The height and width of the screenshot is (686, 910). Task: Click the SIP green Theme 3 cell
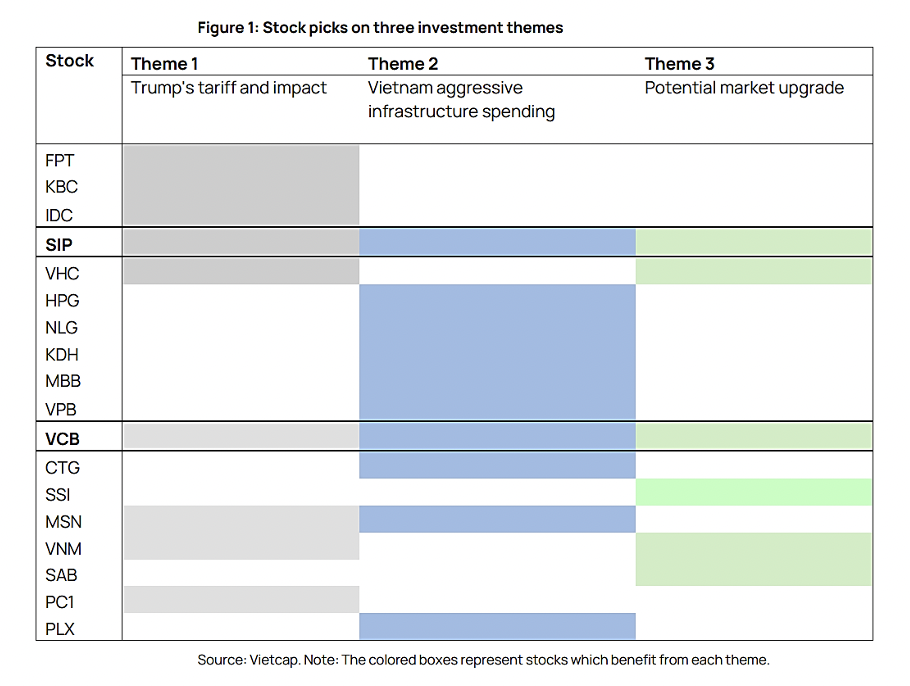(753, 242)
